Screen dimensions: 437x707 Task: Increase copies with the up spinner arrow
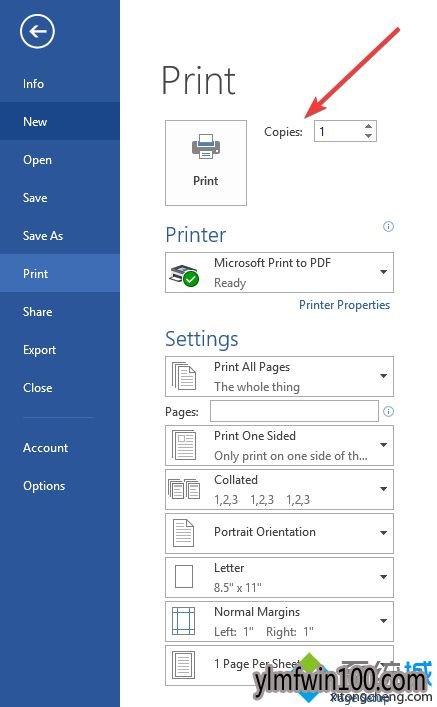tap(368, 127)
